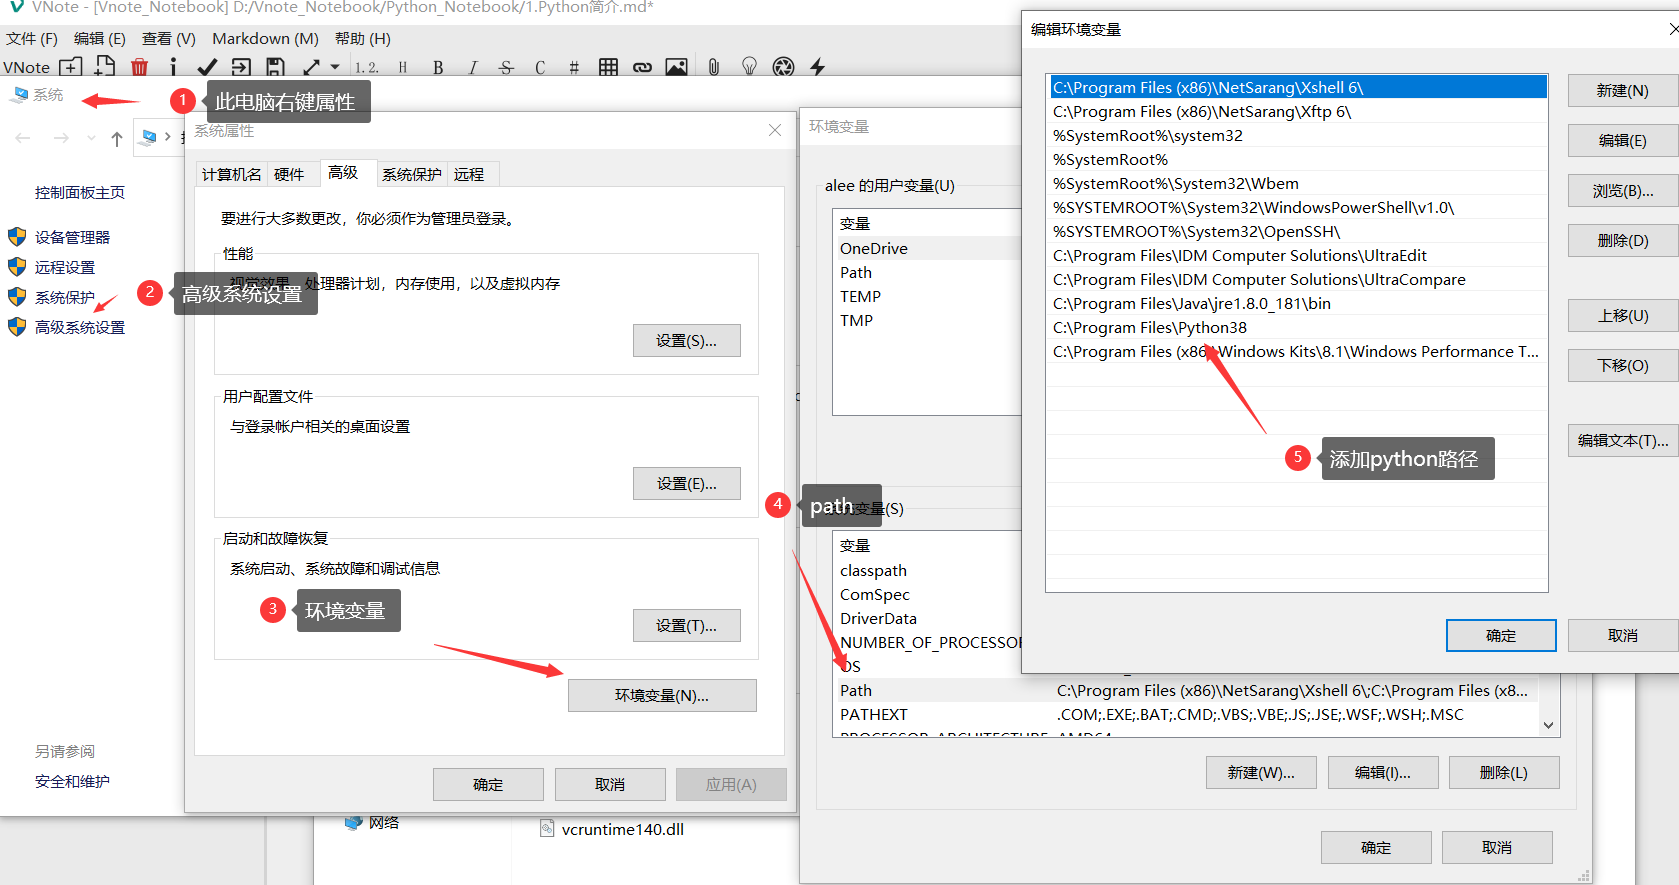Click the 设置(S)... performance button
This screenshot has width=1679, height=885.
pyautogui.click(x=687, y=341)
